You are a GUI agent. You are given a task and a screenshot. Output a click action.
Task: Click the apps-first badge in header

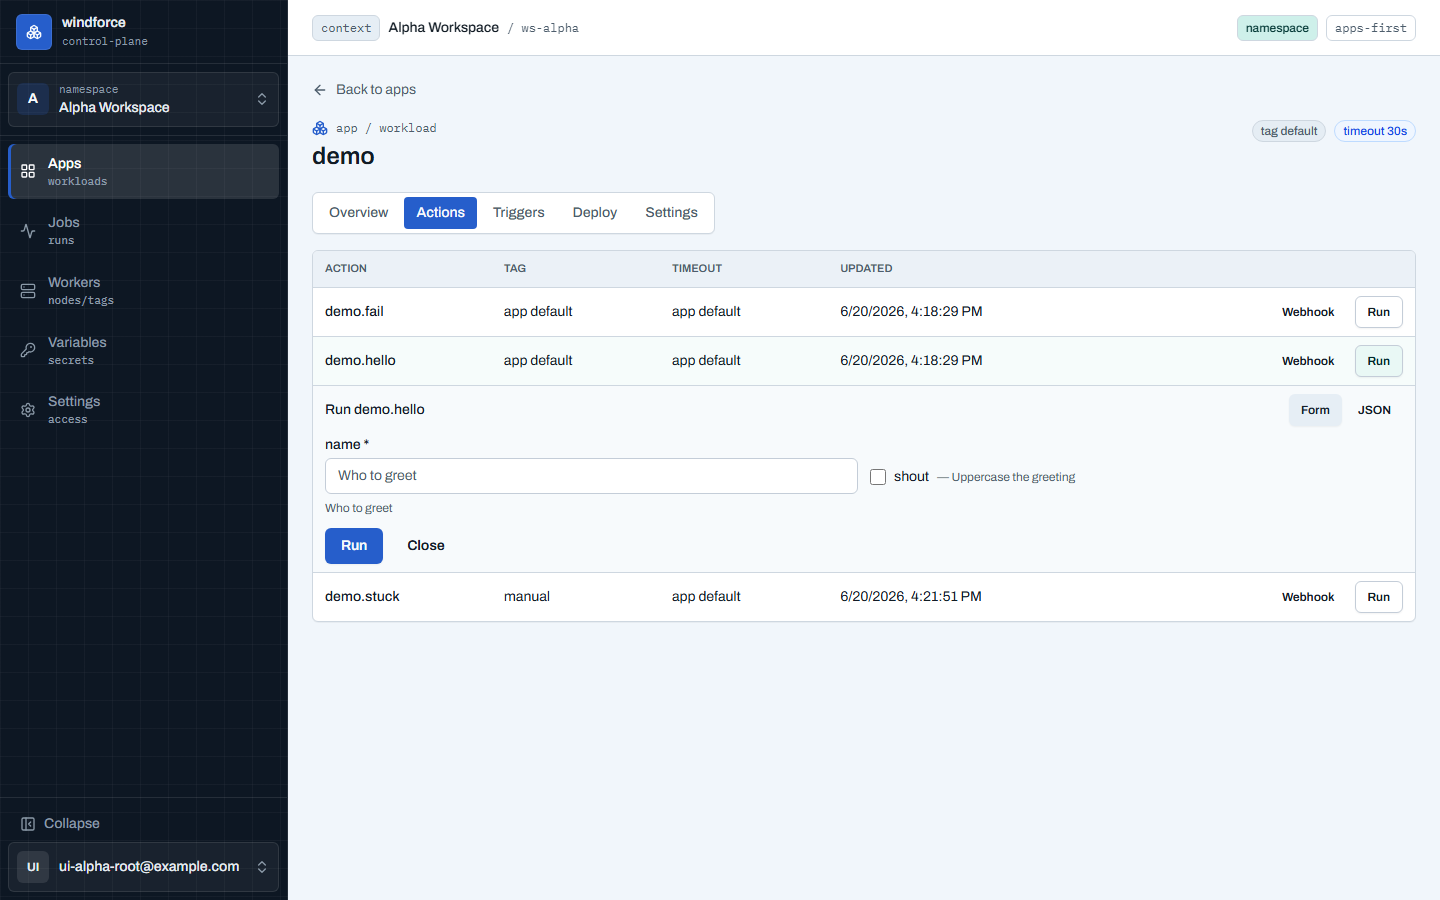coord(1370,28)
